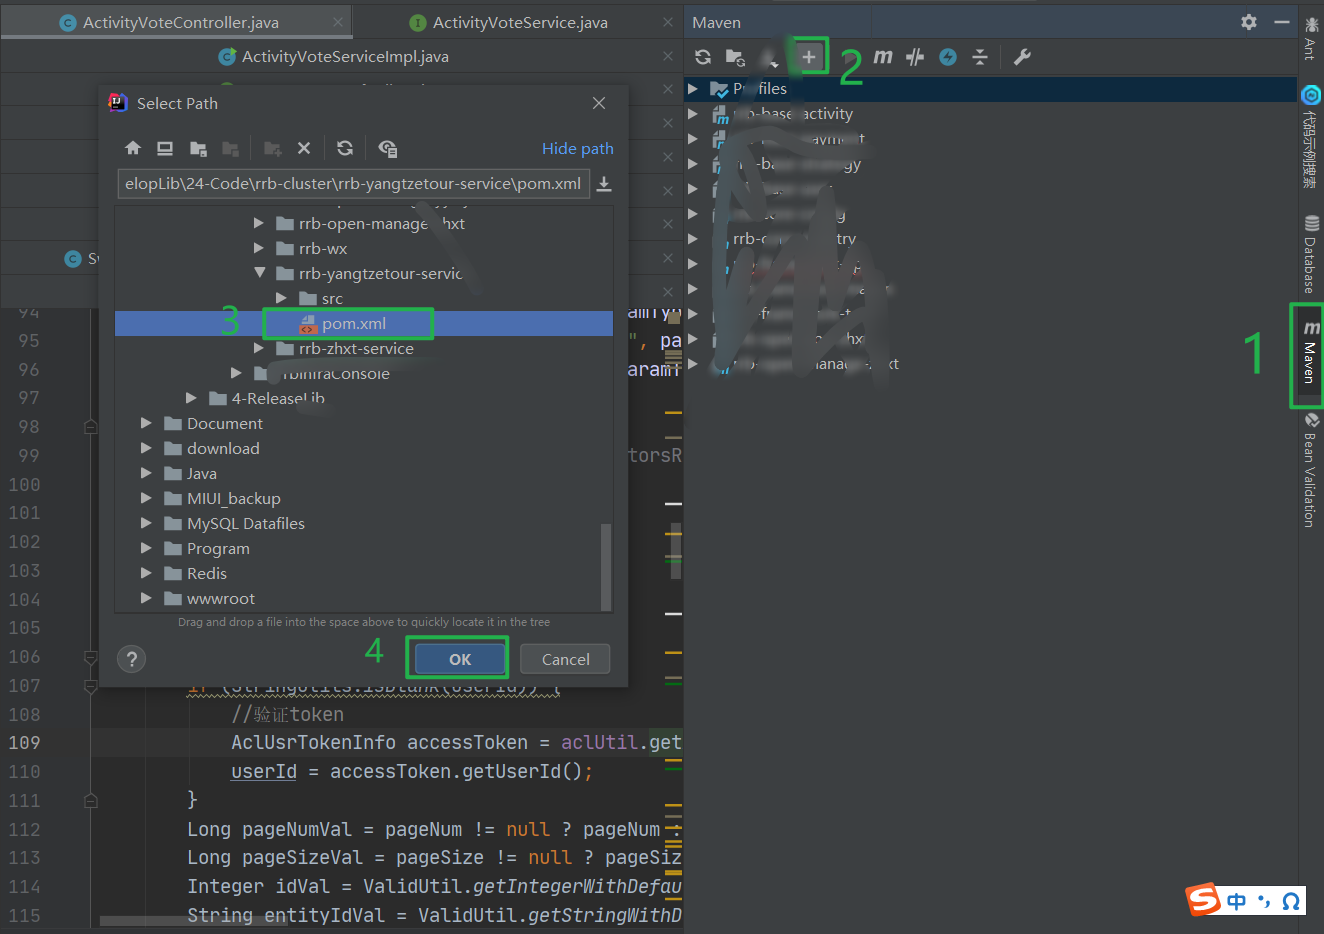
Task: Click the Add Maven Projects plus button
Action: [809, 57]
